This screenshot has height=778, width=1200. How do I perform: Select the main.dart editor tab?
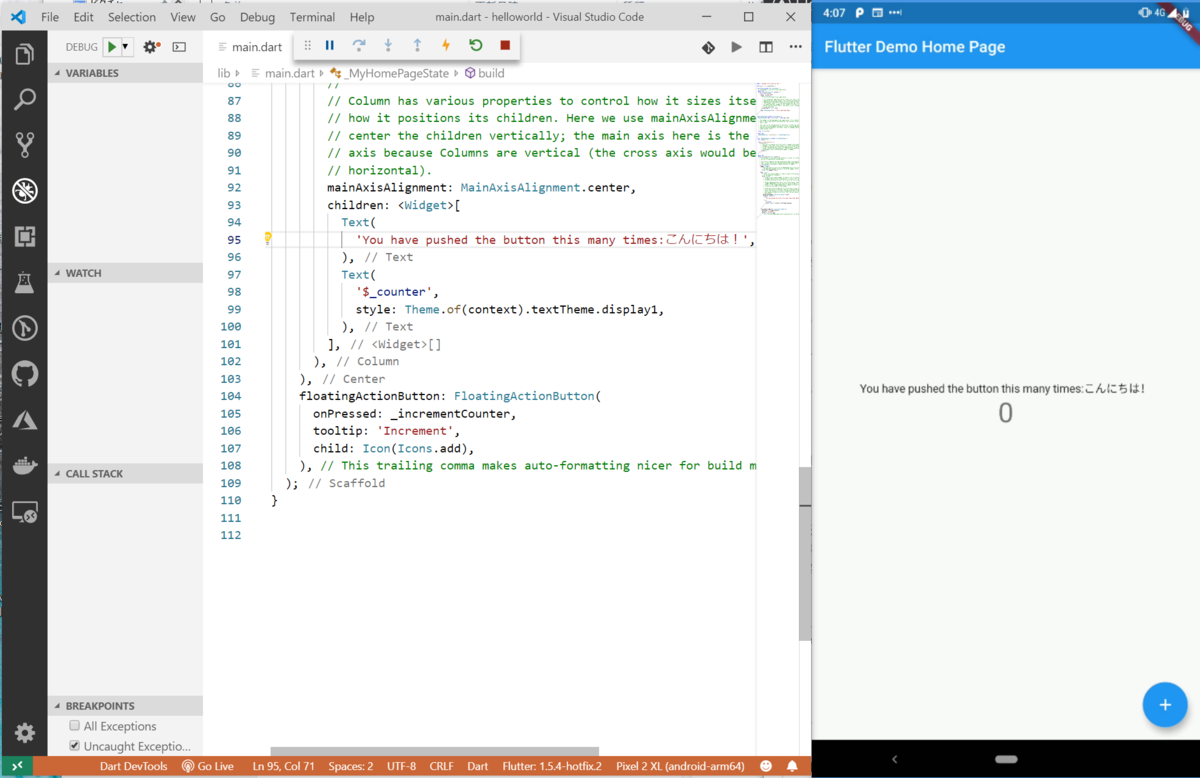[249, 47]
